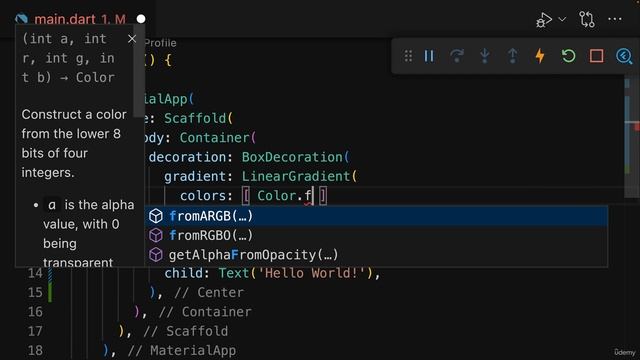Screen dimensions: 640x360
Task: Click the Step Over debug button
Action: coord(457,56)
